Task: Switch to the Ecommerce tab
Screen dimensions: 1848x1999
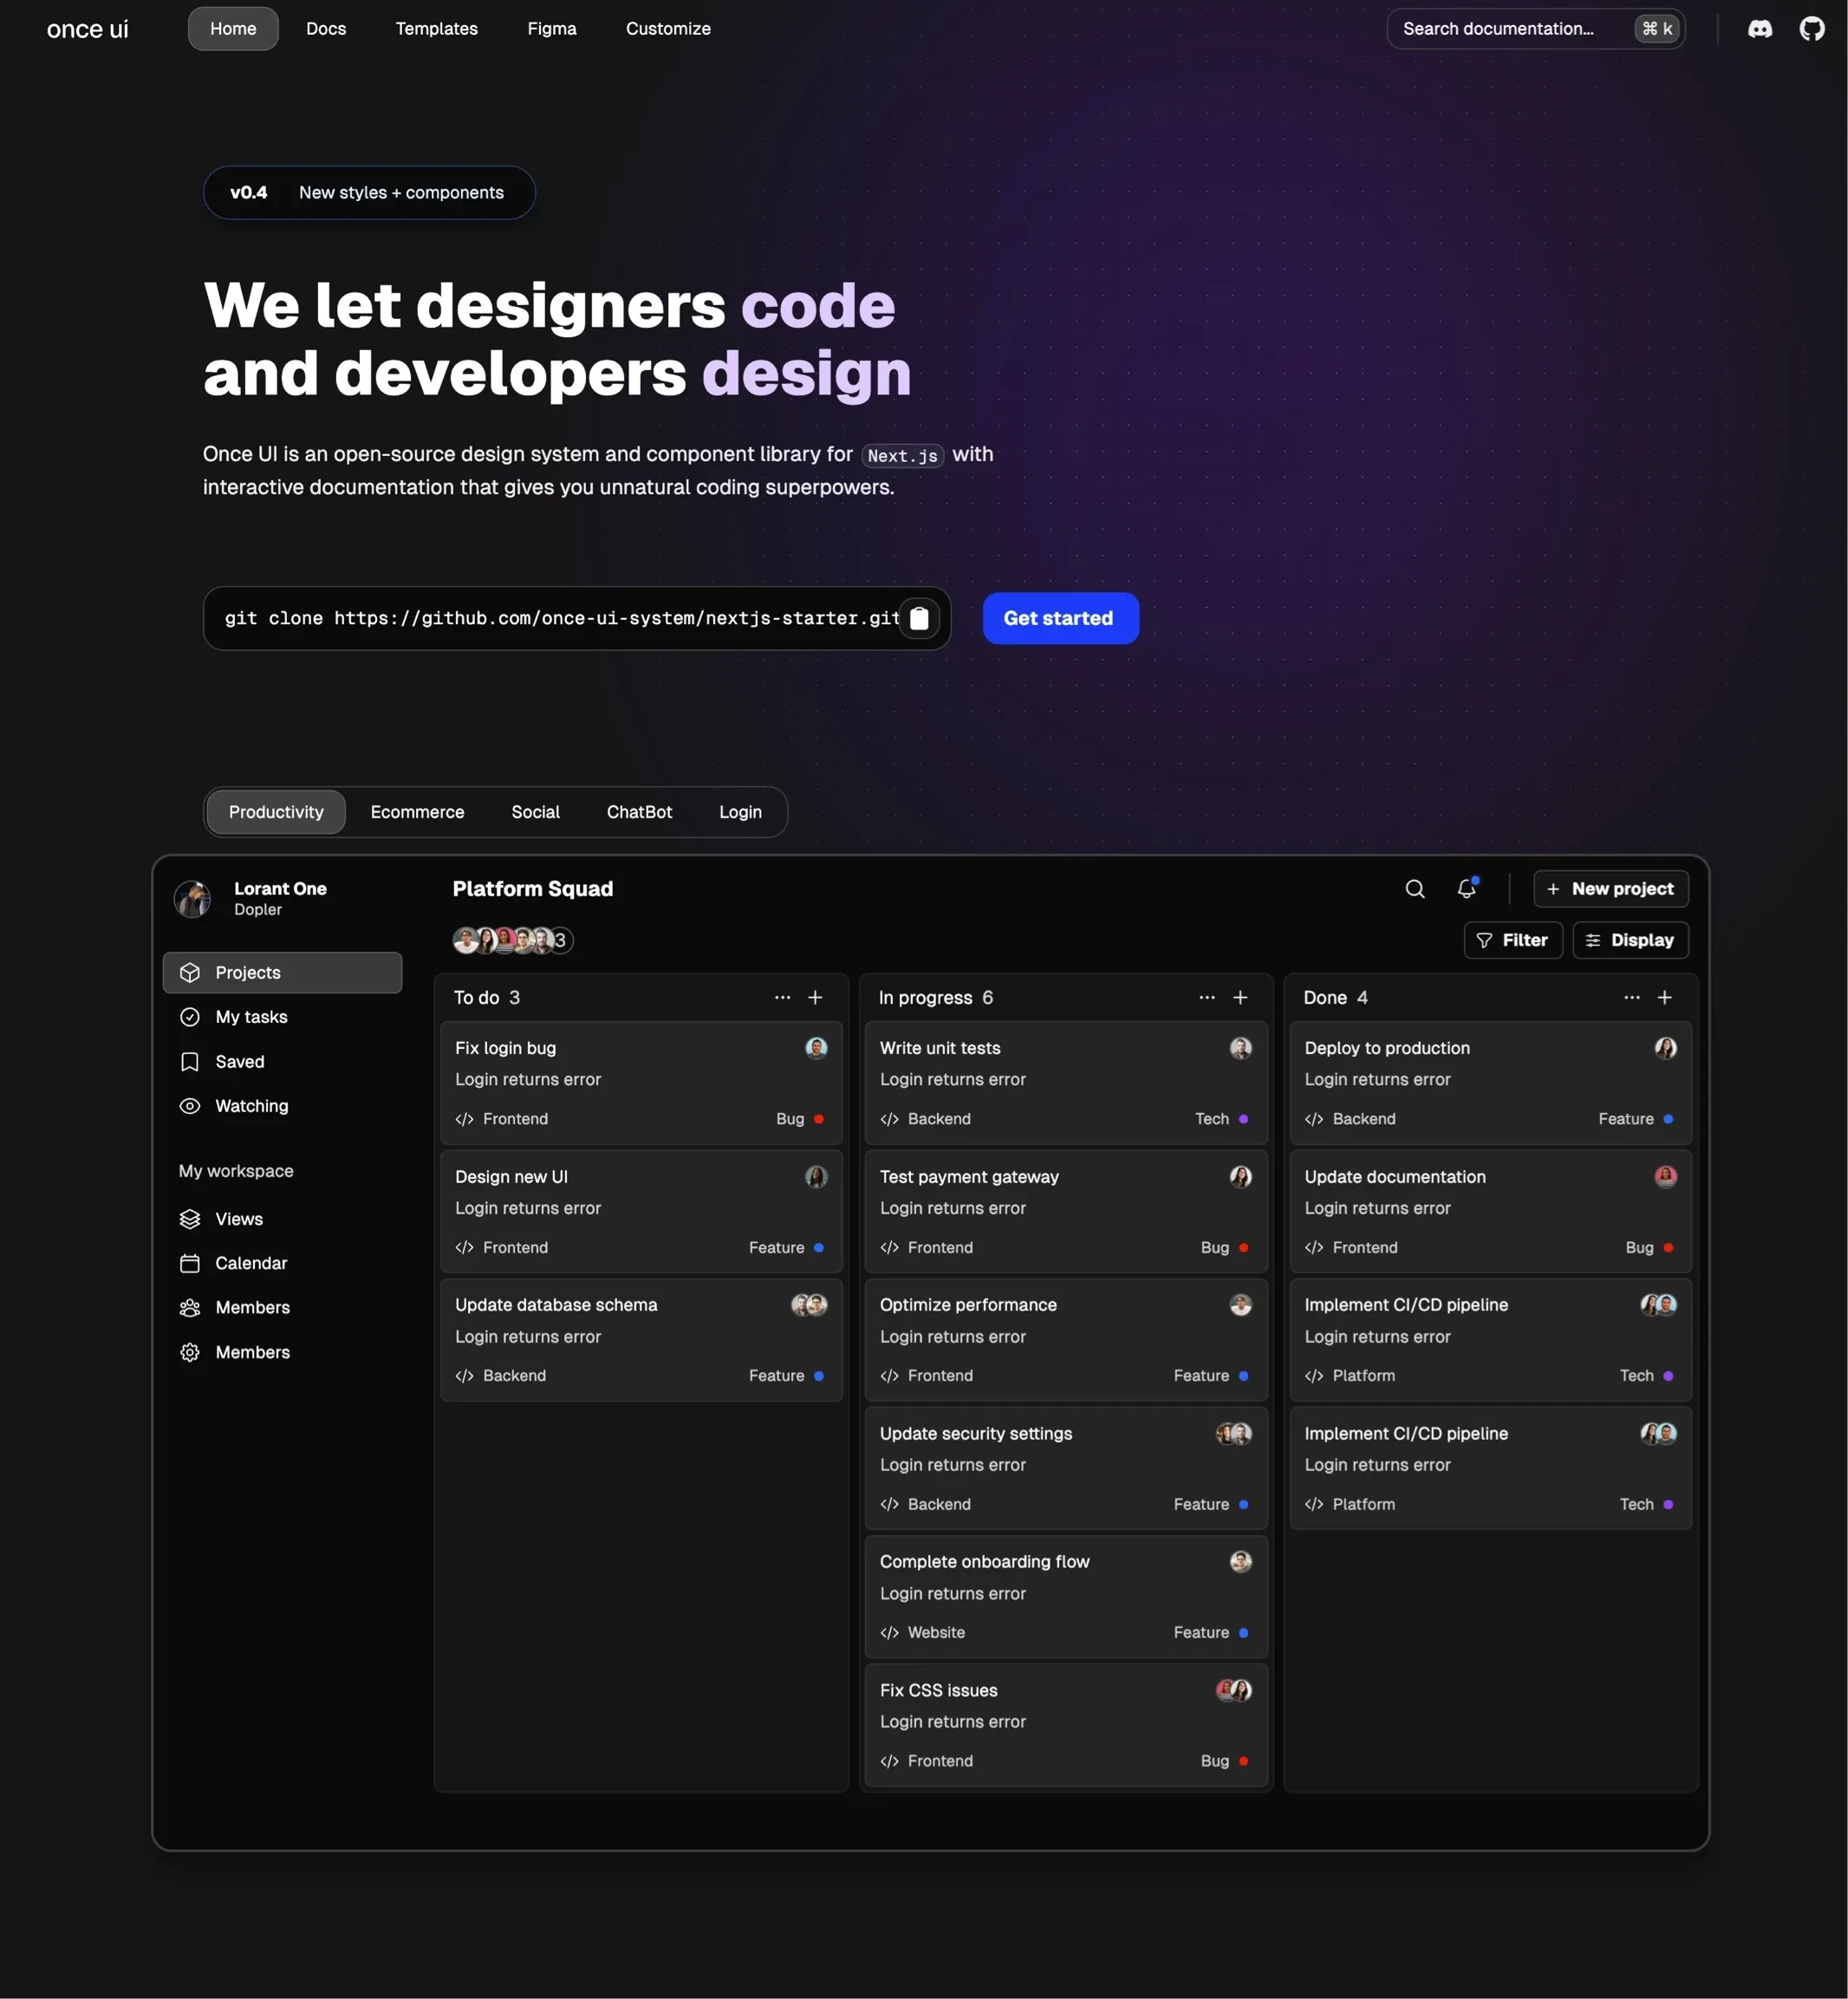Action: click(417, 812)
